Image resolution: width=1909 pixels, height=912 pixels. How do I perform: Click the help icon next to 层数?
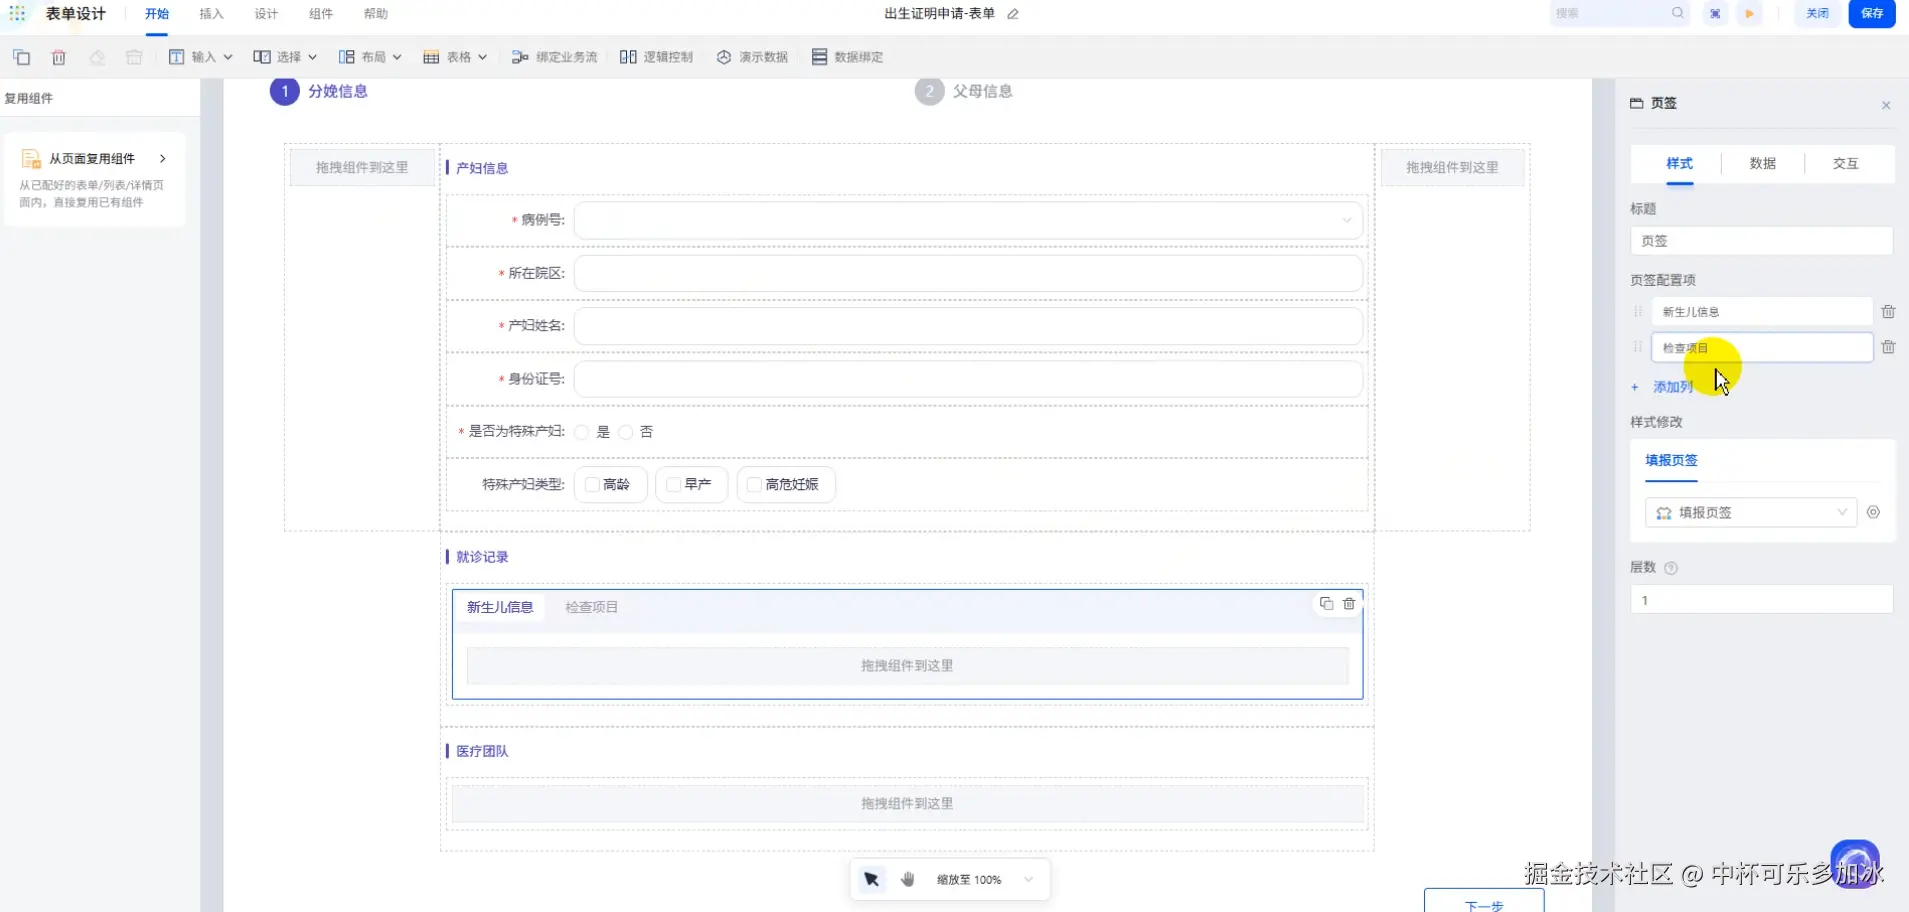(1670, 568)
